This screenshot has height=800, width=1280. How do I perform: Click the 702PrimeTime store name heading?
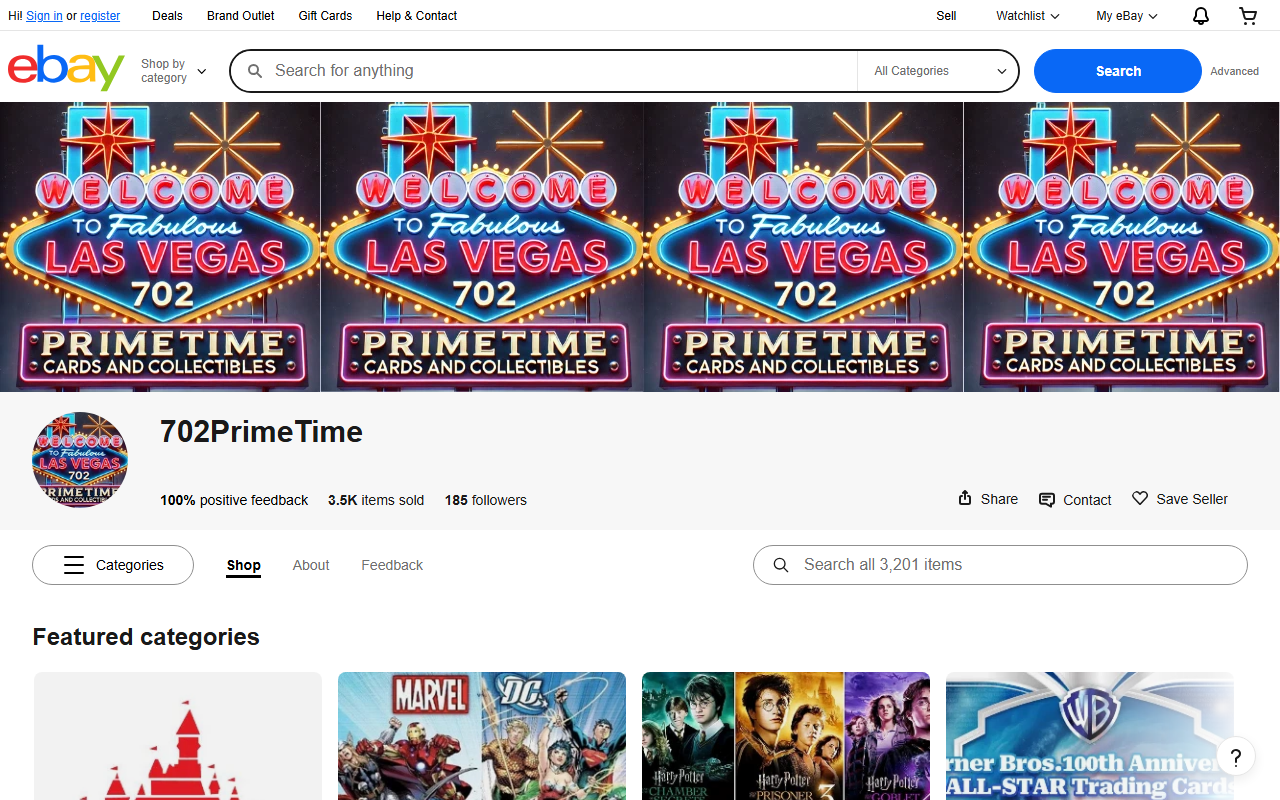261,432
